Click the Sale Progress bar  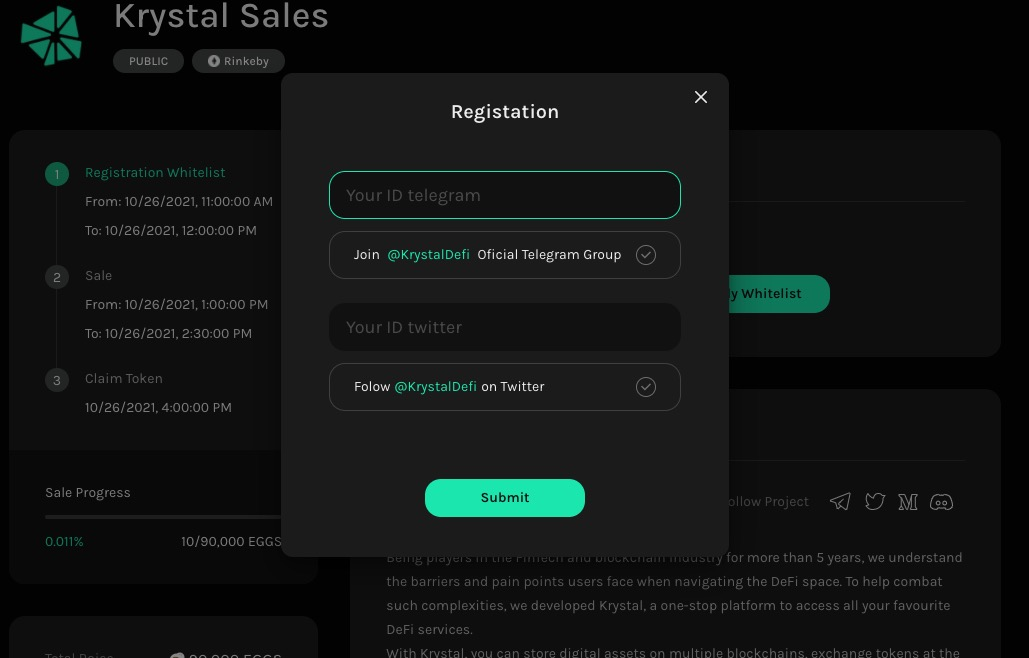[x=162, y=517]
